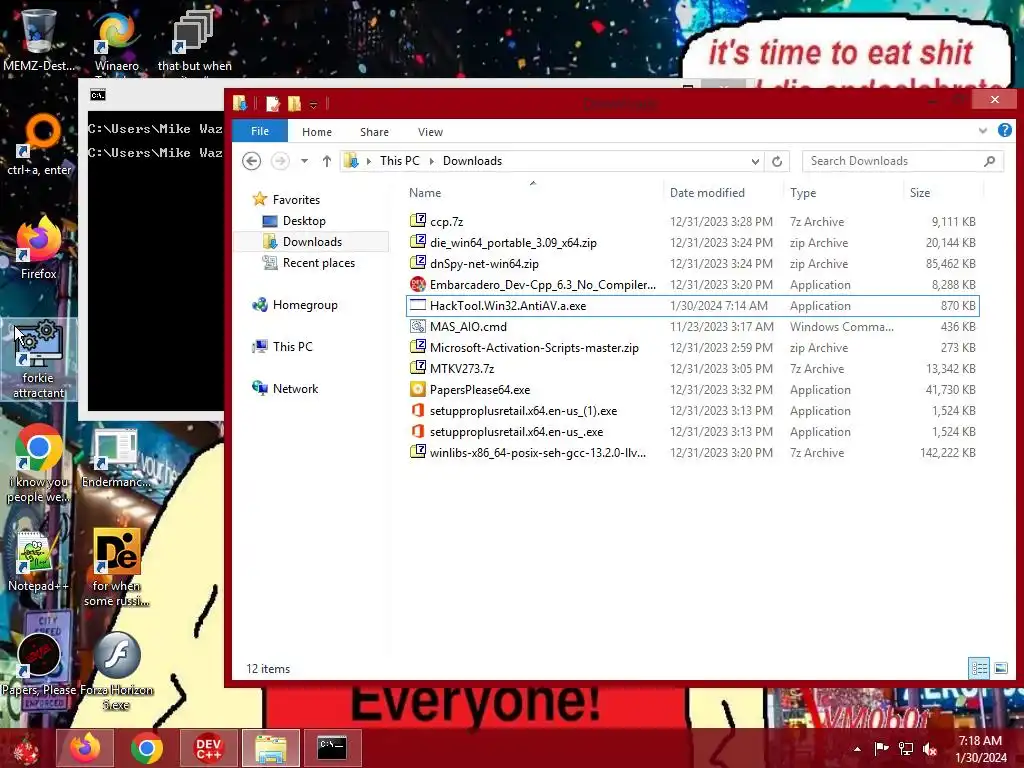This screenshot has width=1024, height=768.
Task: Click the muted volume tray icon
Action: point(930,748)
